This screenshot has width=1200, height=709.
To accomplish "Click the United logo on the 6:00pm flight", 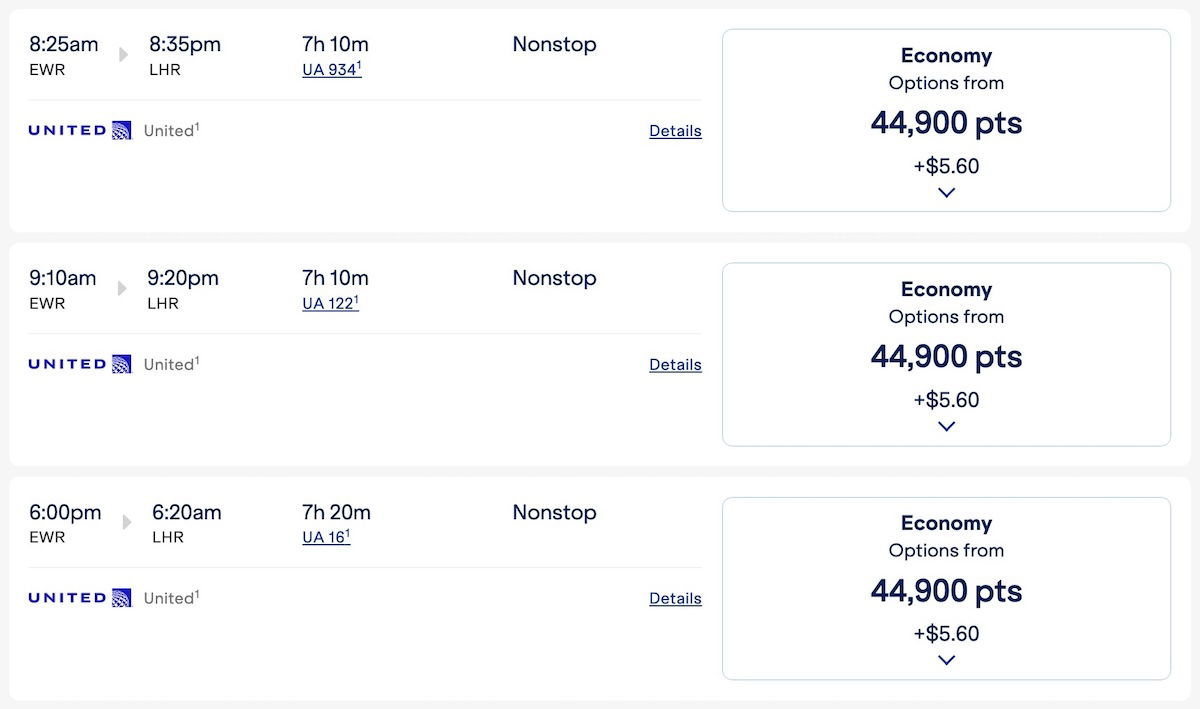I will point(80,598).
